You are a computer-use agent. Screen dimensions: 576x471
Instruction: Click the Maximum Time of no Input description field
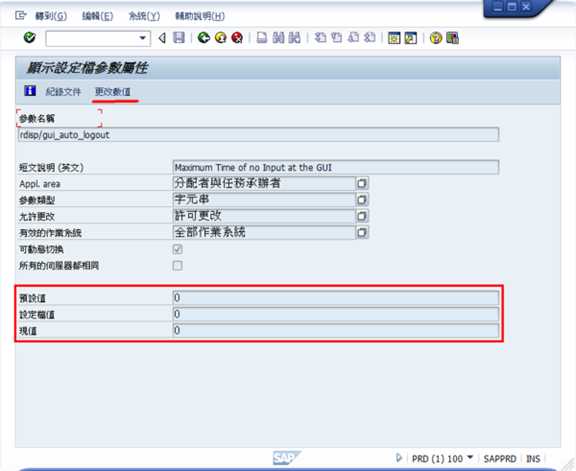point(336,167)
